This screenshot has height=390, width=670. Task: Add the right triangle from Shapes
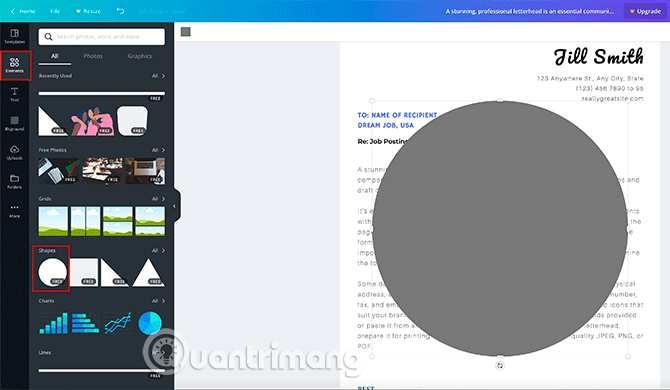tap(115, 272)
